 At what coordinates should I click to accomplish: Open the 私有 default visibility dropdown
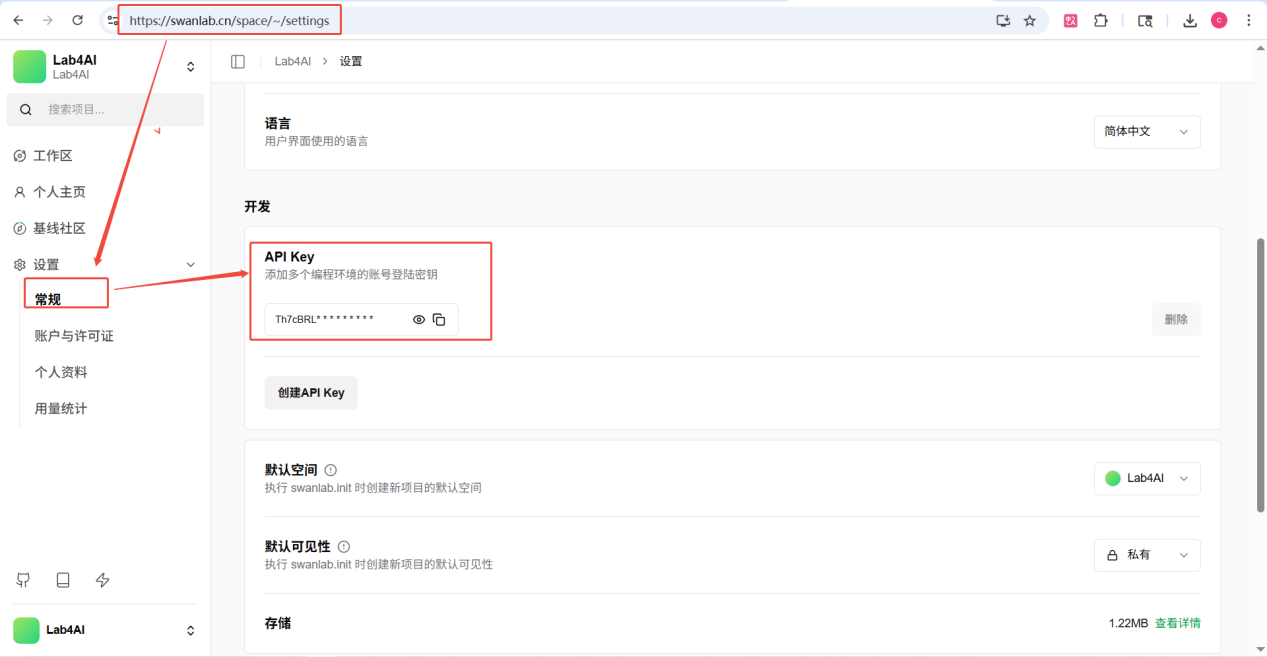click(1147, 555)
